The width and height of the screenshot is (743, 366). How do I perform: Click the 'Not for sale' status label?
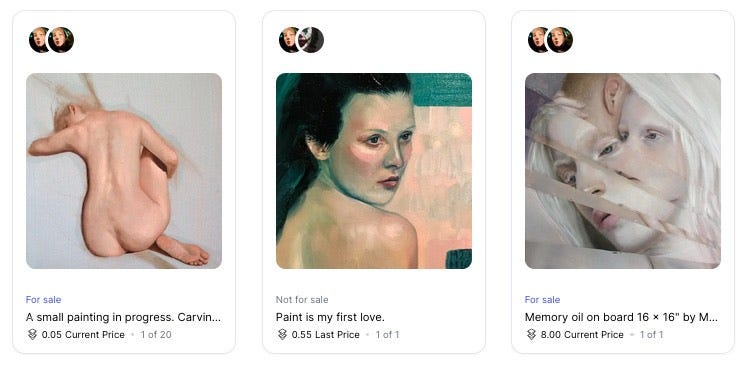(302, 300)
